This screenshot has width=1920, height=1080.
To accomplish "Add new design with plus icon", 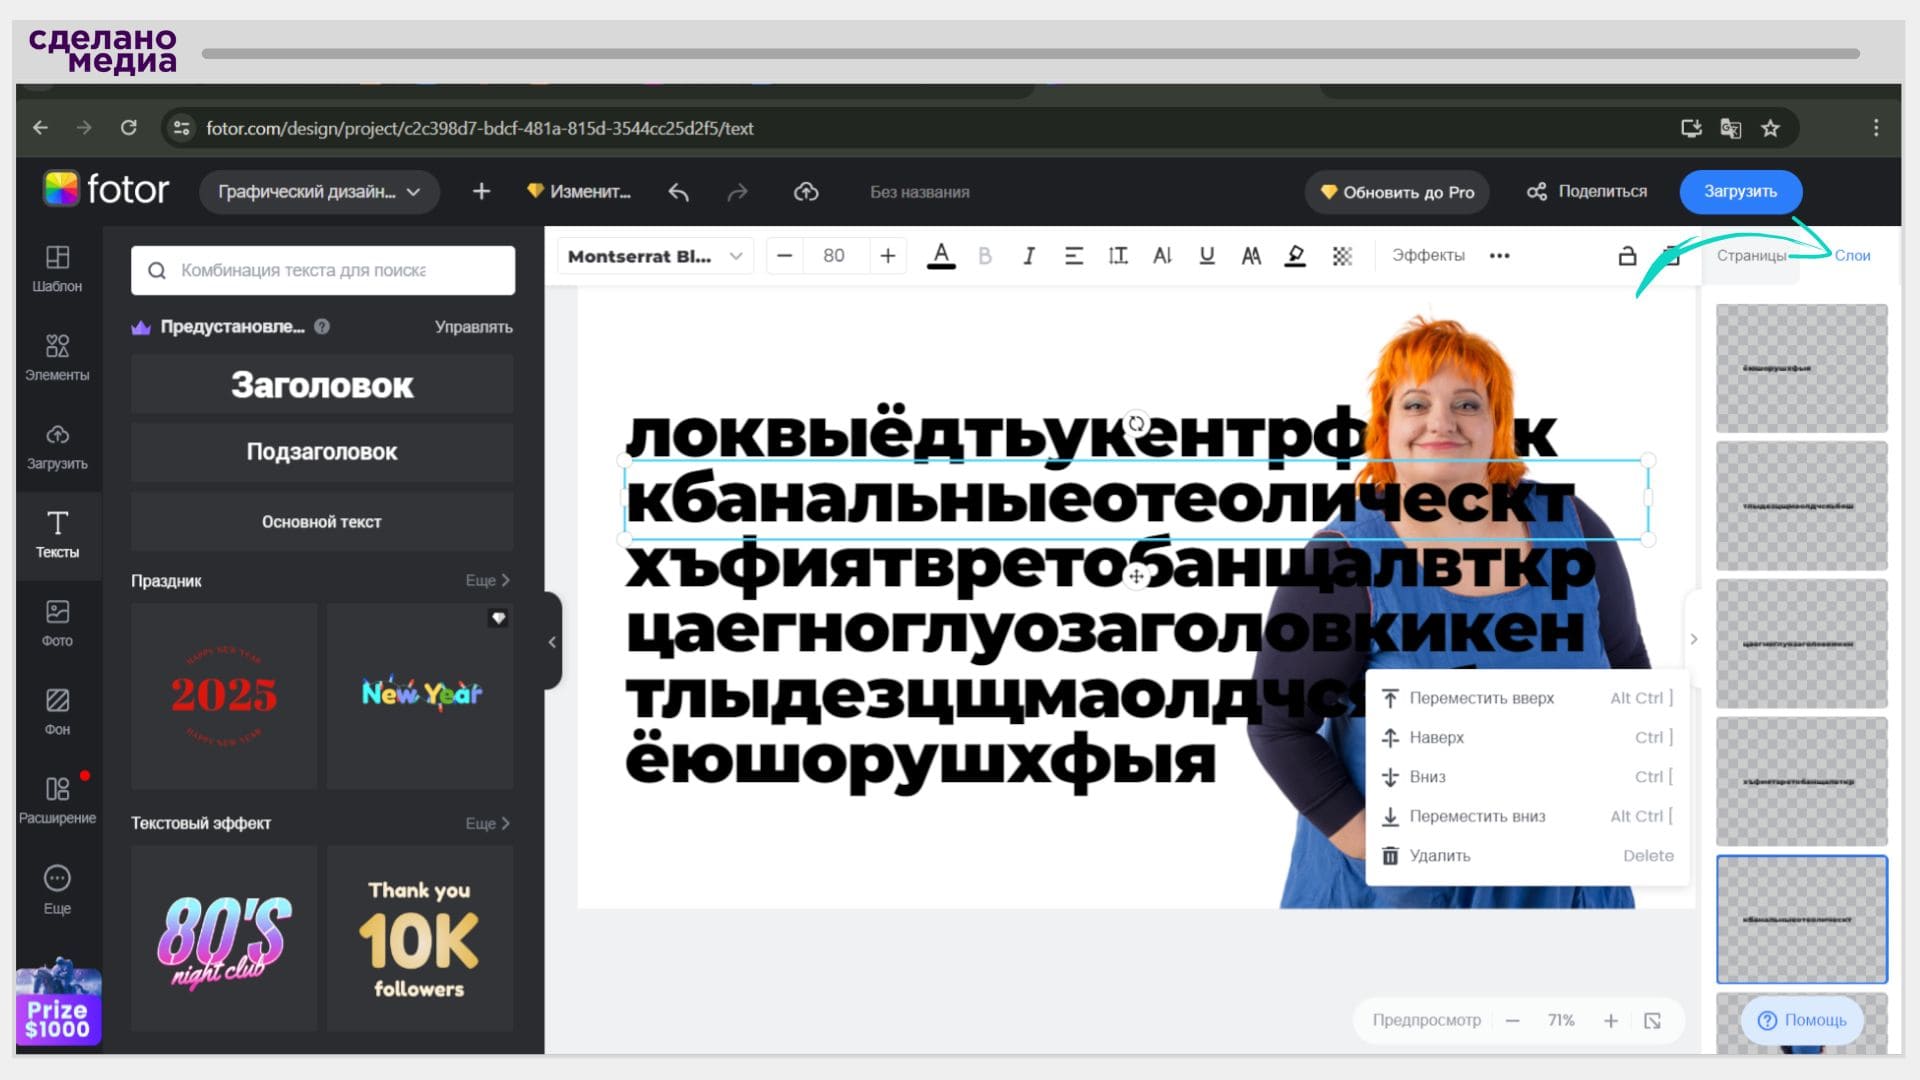I will [481, 191].
